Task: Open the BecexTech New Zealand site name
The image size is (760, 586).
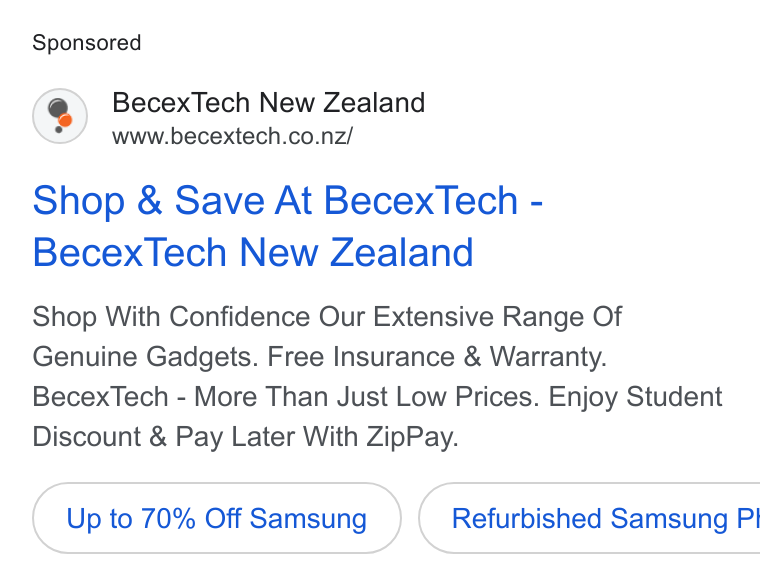Action: tap(269, 103)
